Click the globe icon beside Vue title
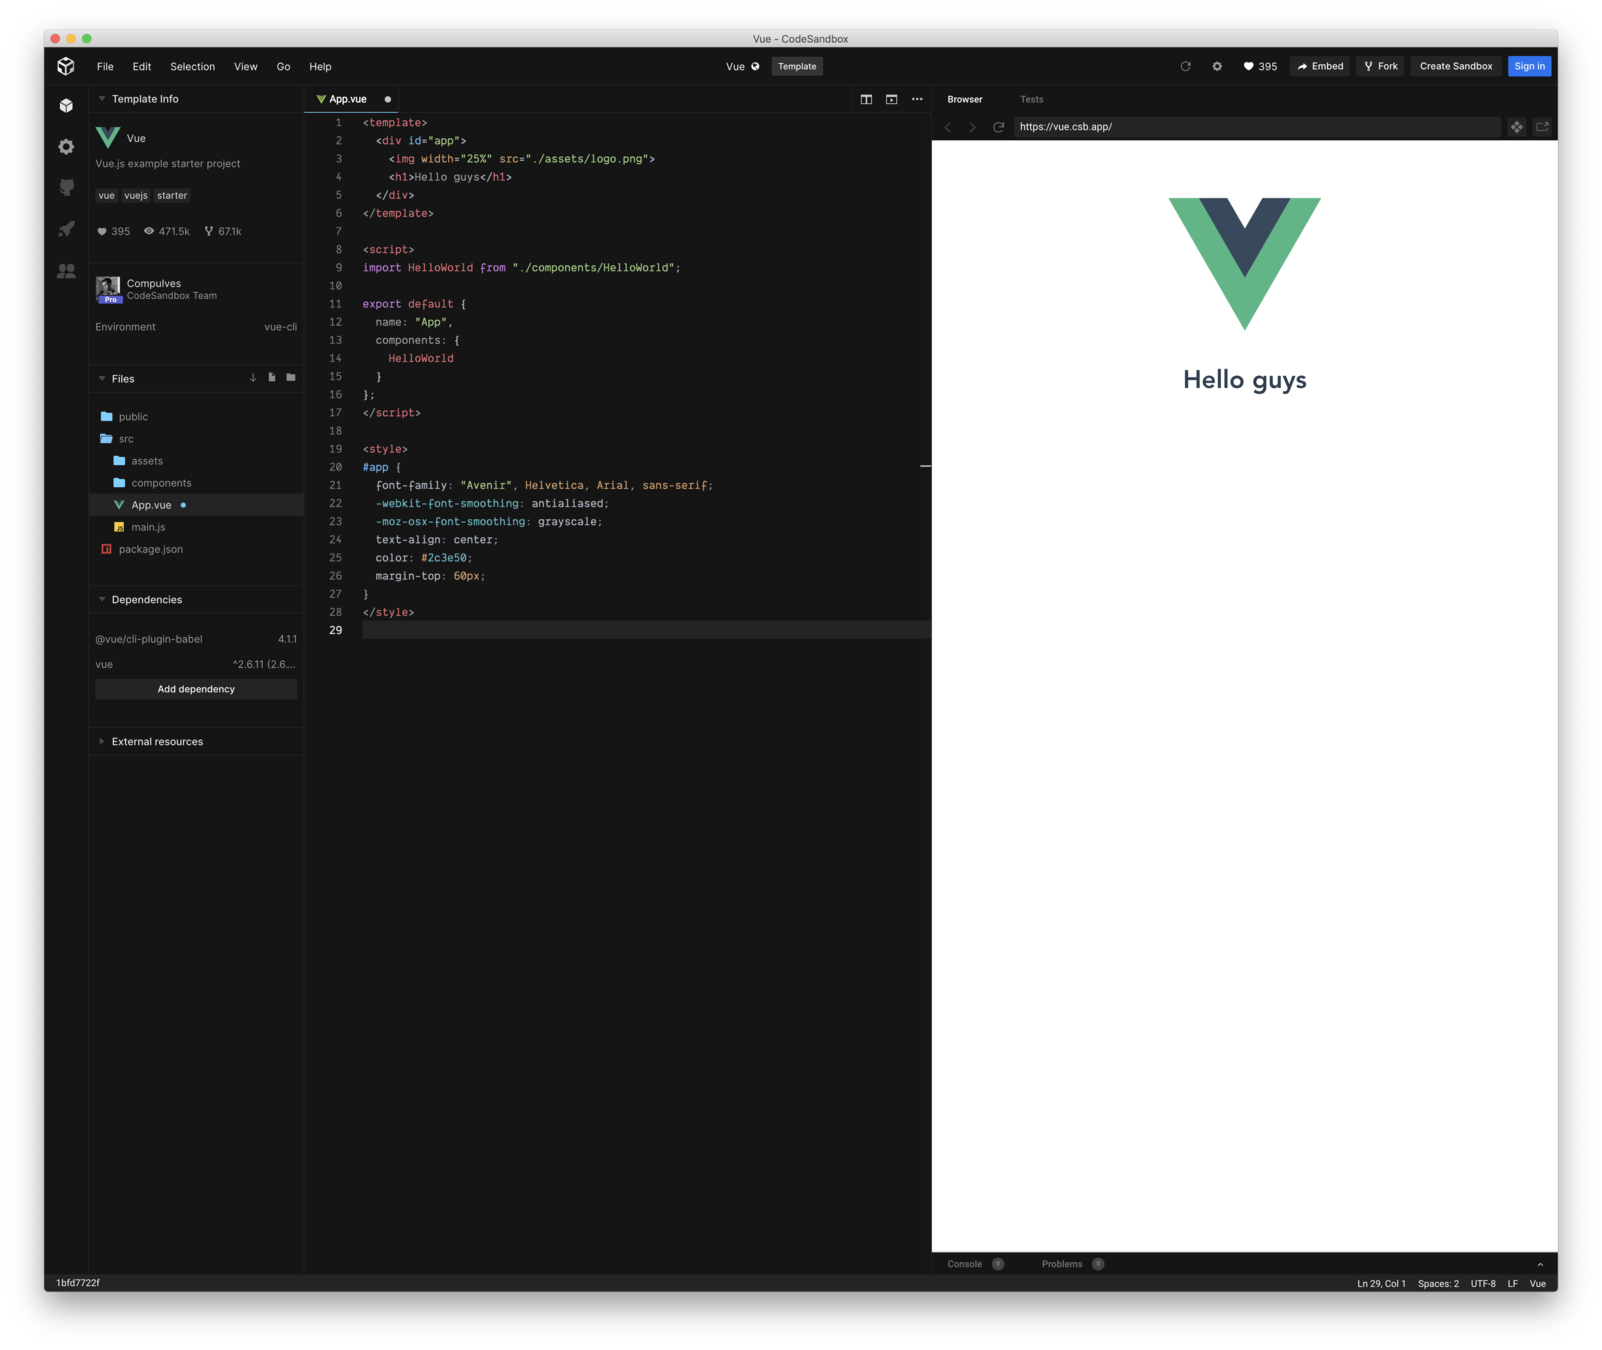The width and height of the screenshot is (1602, 1350). (x=755, y=66)
